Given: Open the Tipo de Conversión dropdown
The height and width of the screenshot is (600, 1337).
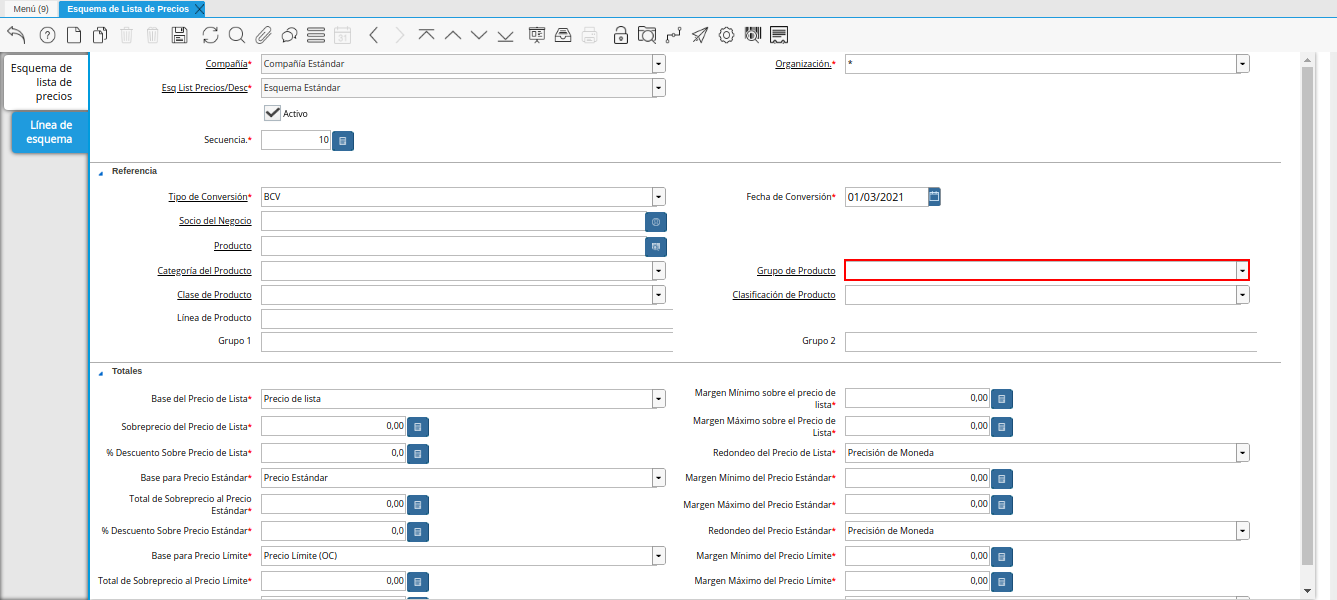Looking at the screenshot, I should pos(658,197).
